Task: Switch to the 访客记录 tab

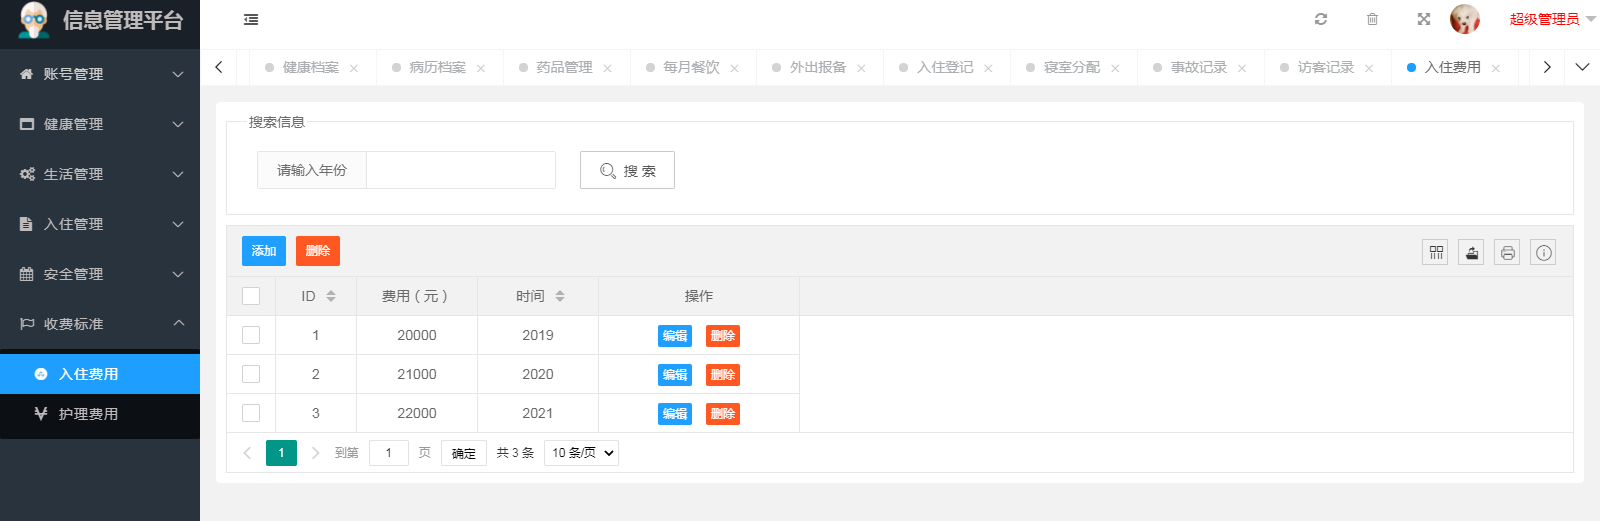Action: coord(1326,67)
